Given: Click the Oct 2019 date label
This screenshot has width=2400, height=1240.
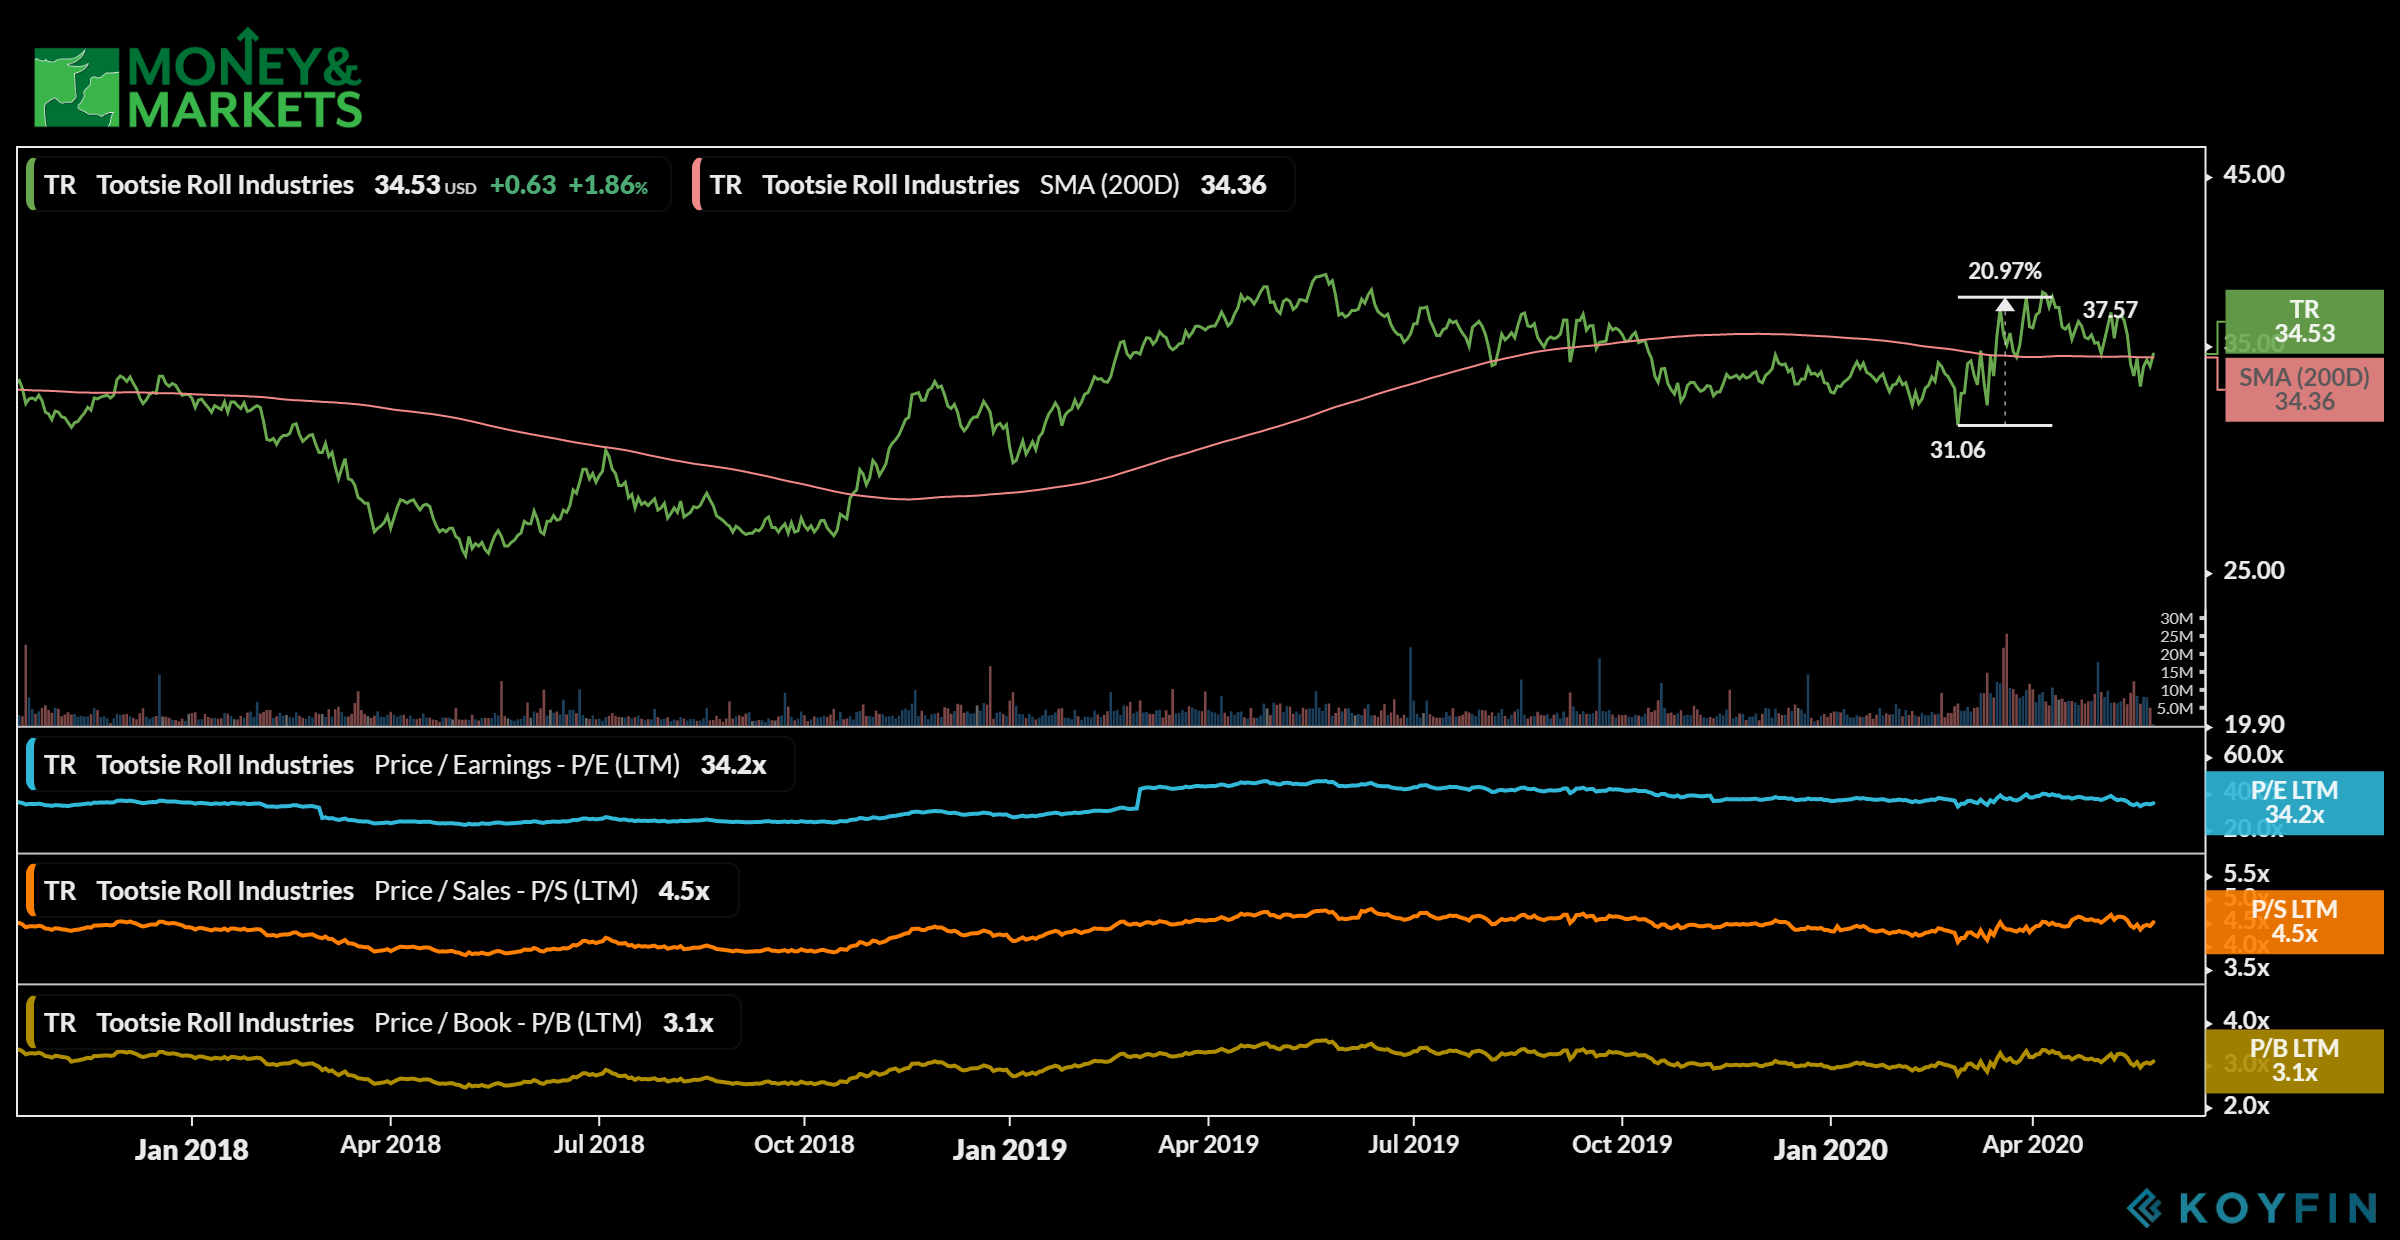Looking at the screenshot, I should 1622,1145.
